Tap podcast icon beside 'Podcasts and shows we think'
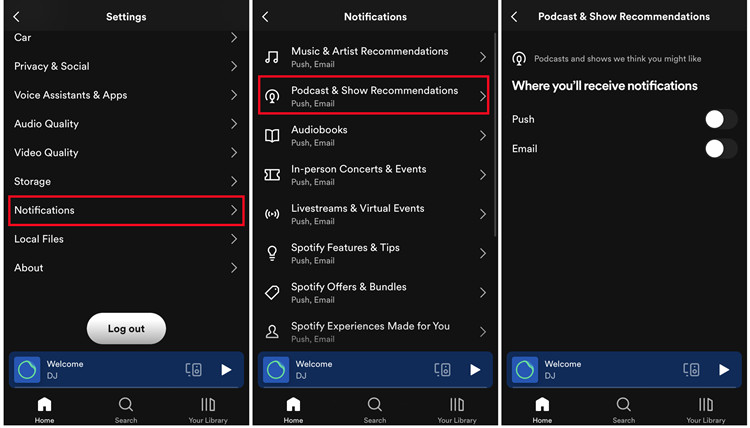Screen dimensions: 750x428 519,59
